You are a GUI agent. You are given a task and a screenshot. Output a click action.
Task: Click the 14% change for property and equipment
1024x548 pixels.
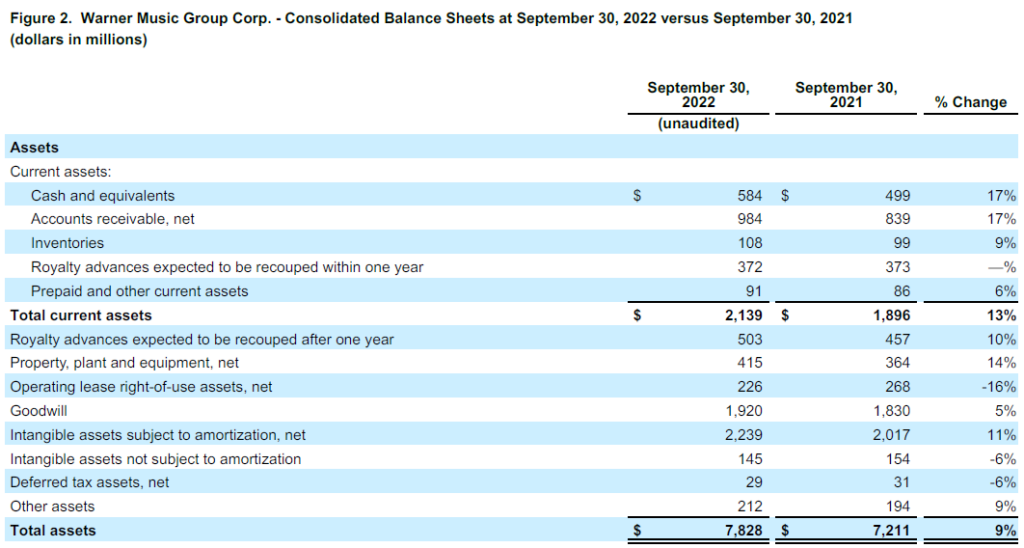coord(1004,363)
